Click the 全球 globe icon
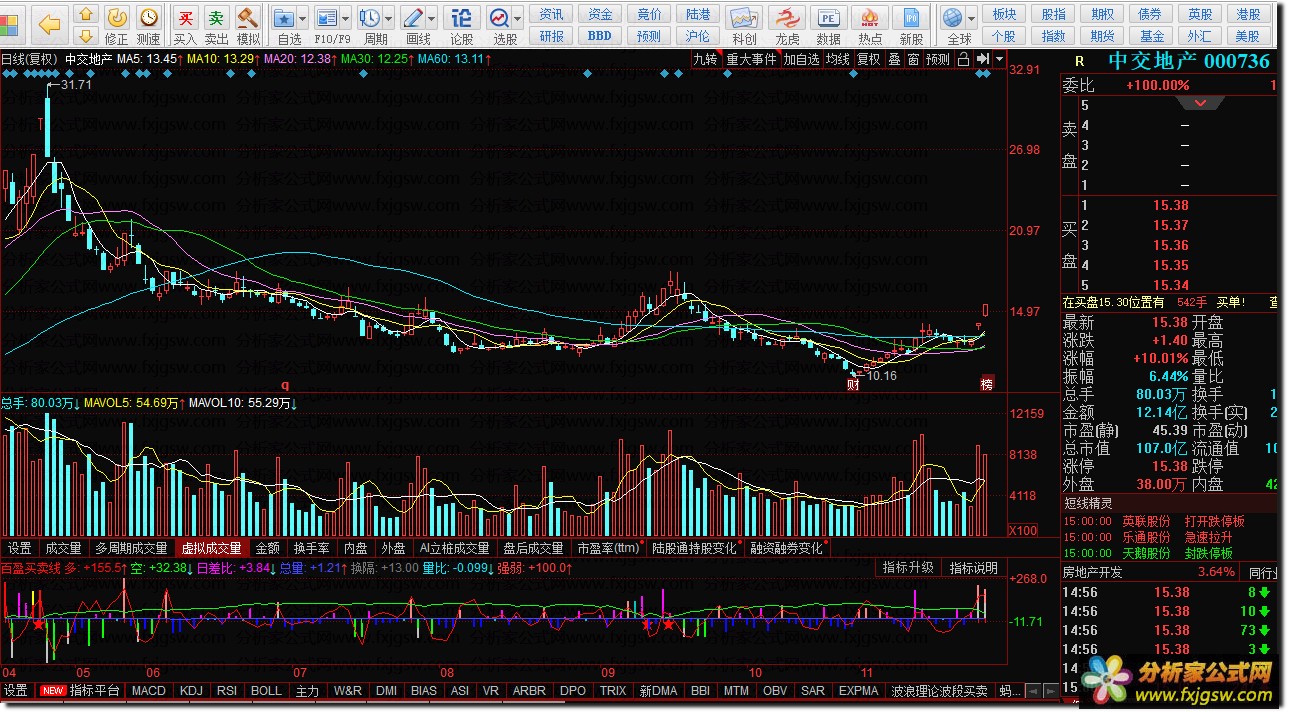 pyautogui.click(x=953, y=18)
